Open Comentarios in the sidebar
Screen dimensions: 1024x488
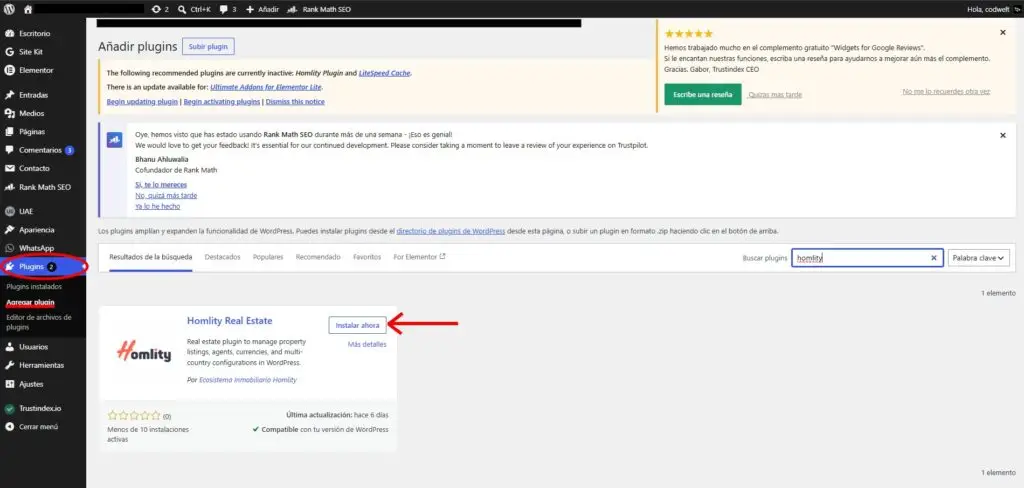[42, 150]
